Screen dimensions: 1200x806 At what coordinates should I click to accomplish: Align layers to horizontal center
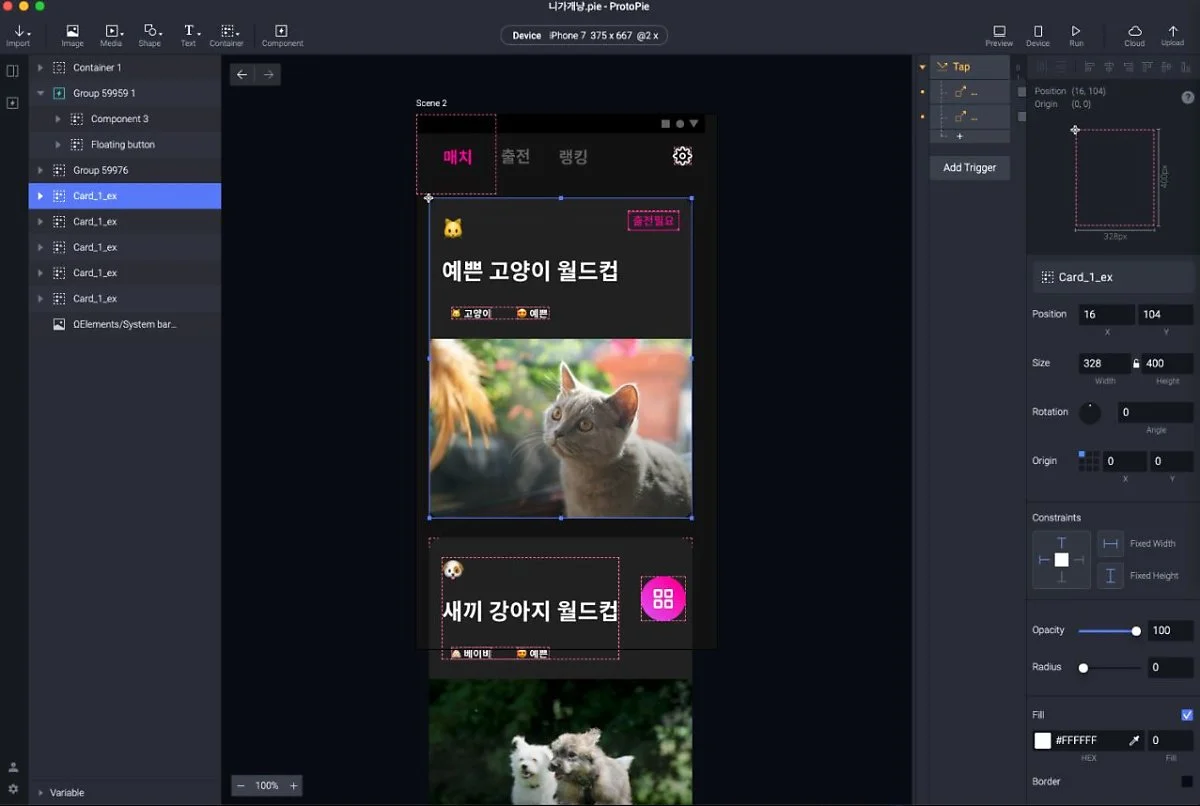[1108, 68]
